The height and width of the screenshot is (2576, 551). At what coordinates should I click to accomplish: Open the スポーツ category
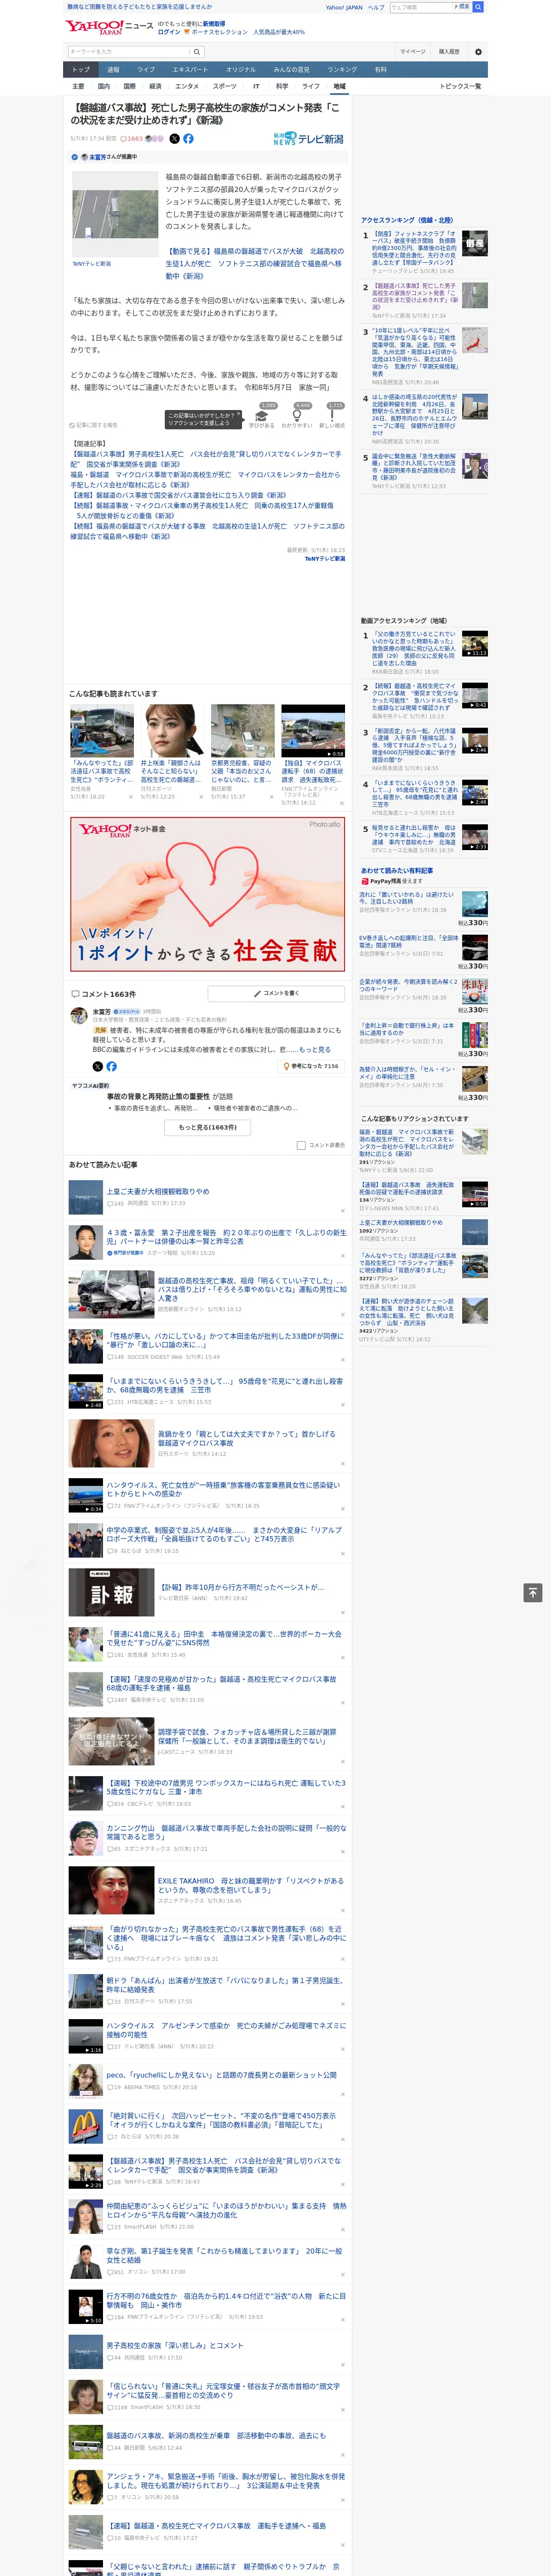click(x=225, y=86)
